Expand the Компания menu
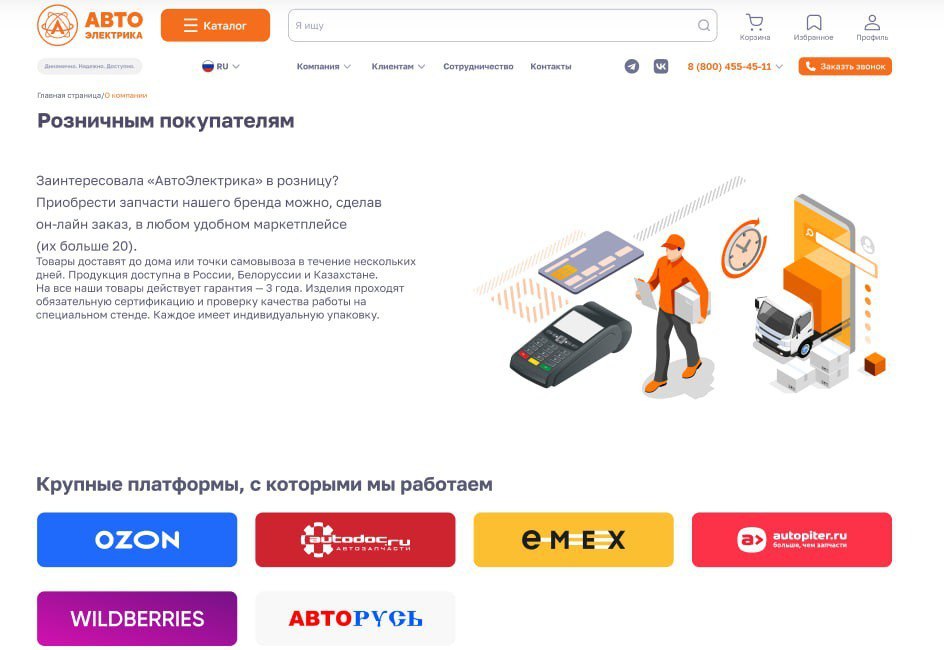This screenshot has width=944, height=650. coord(323,66)
